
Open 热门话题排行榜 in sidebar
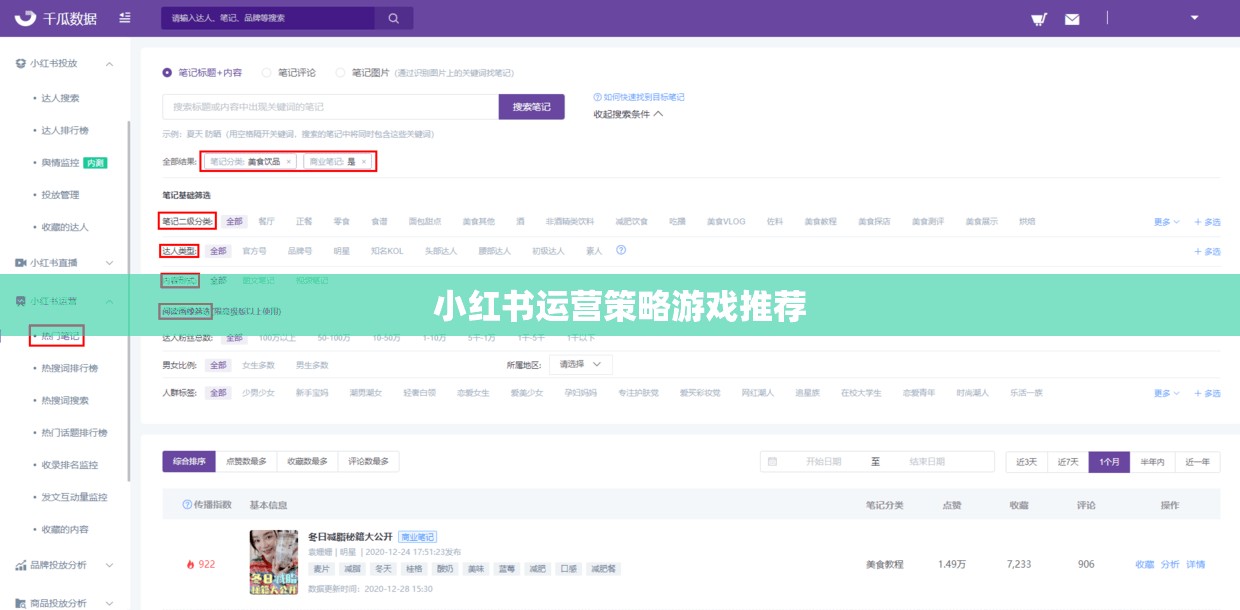pos(74,433)
